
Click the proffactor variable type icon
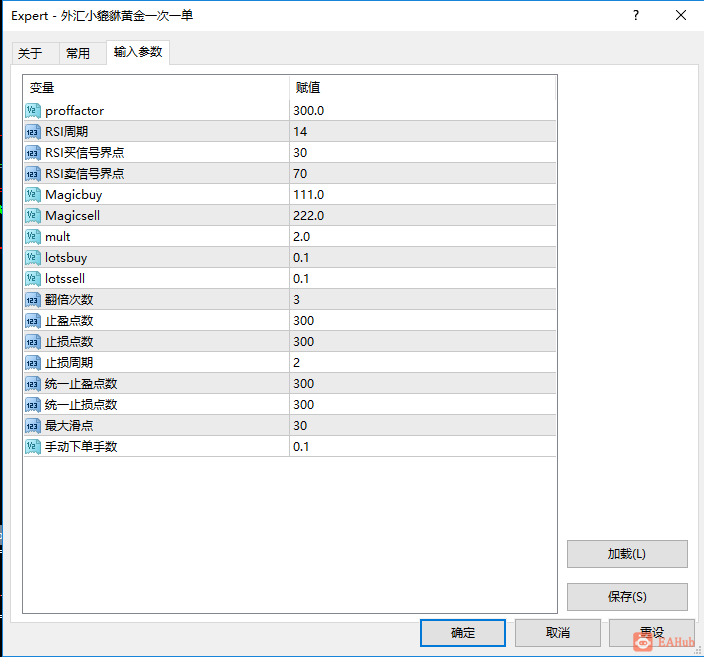33,110
